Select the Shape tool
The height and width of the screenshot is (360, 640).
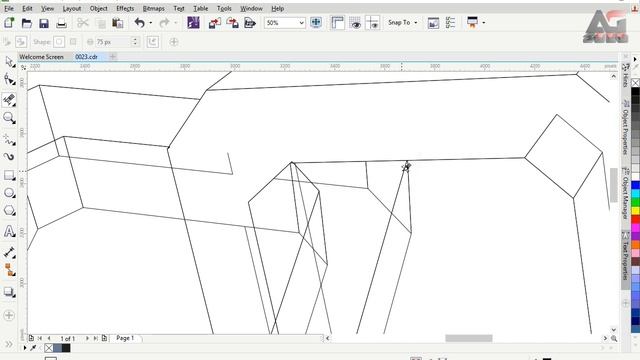click(x=9, y=80)
